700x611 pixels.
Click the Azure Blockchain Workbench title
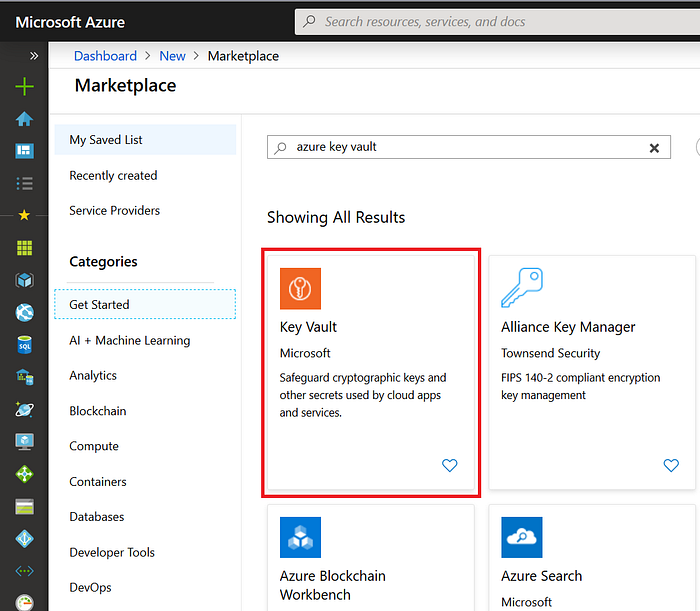coord(333,585)
